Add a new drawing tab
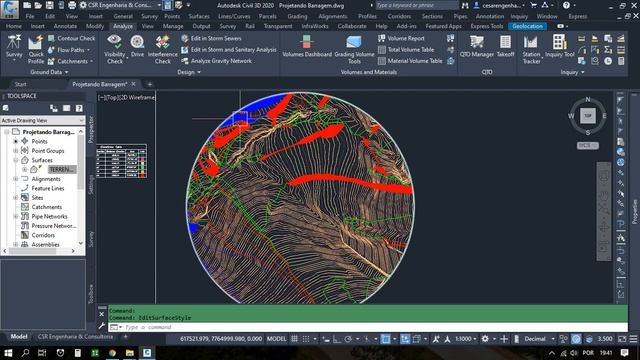The height and width of the screenshot is (360, 640). click(150, 84)
